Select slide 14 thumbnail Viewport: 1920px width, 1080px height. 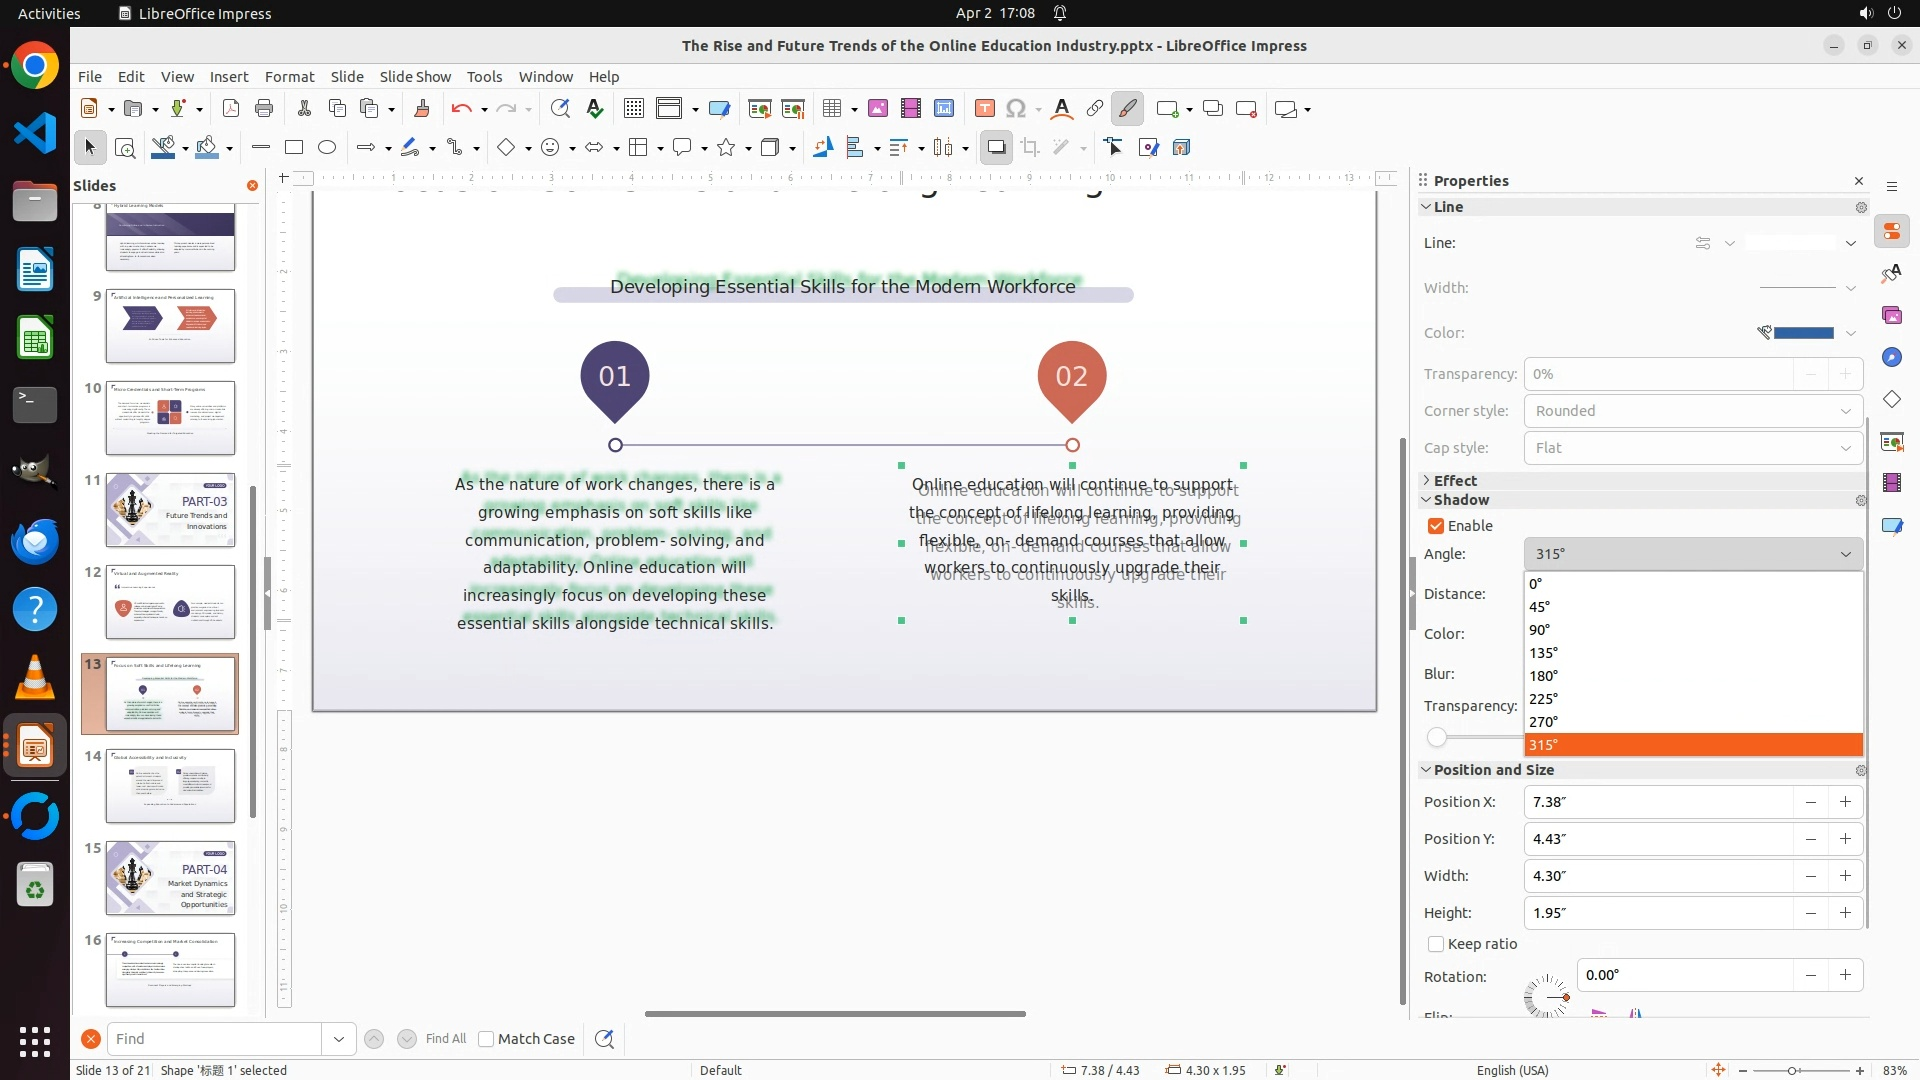[x=170, y=786]
